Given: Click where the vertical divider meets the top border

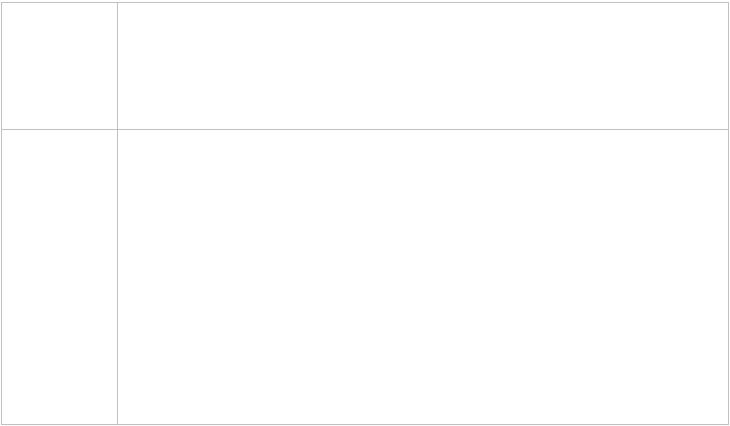Looking at the screenshot, I should pyautogui.click(x=117, y=2).
